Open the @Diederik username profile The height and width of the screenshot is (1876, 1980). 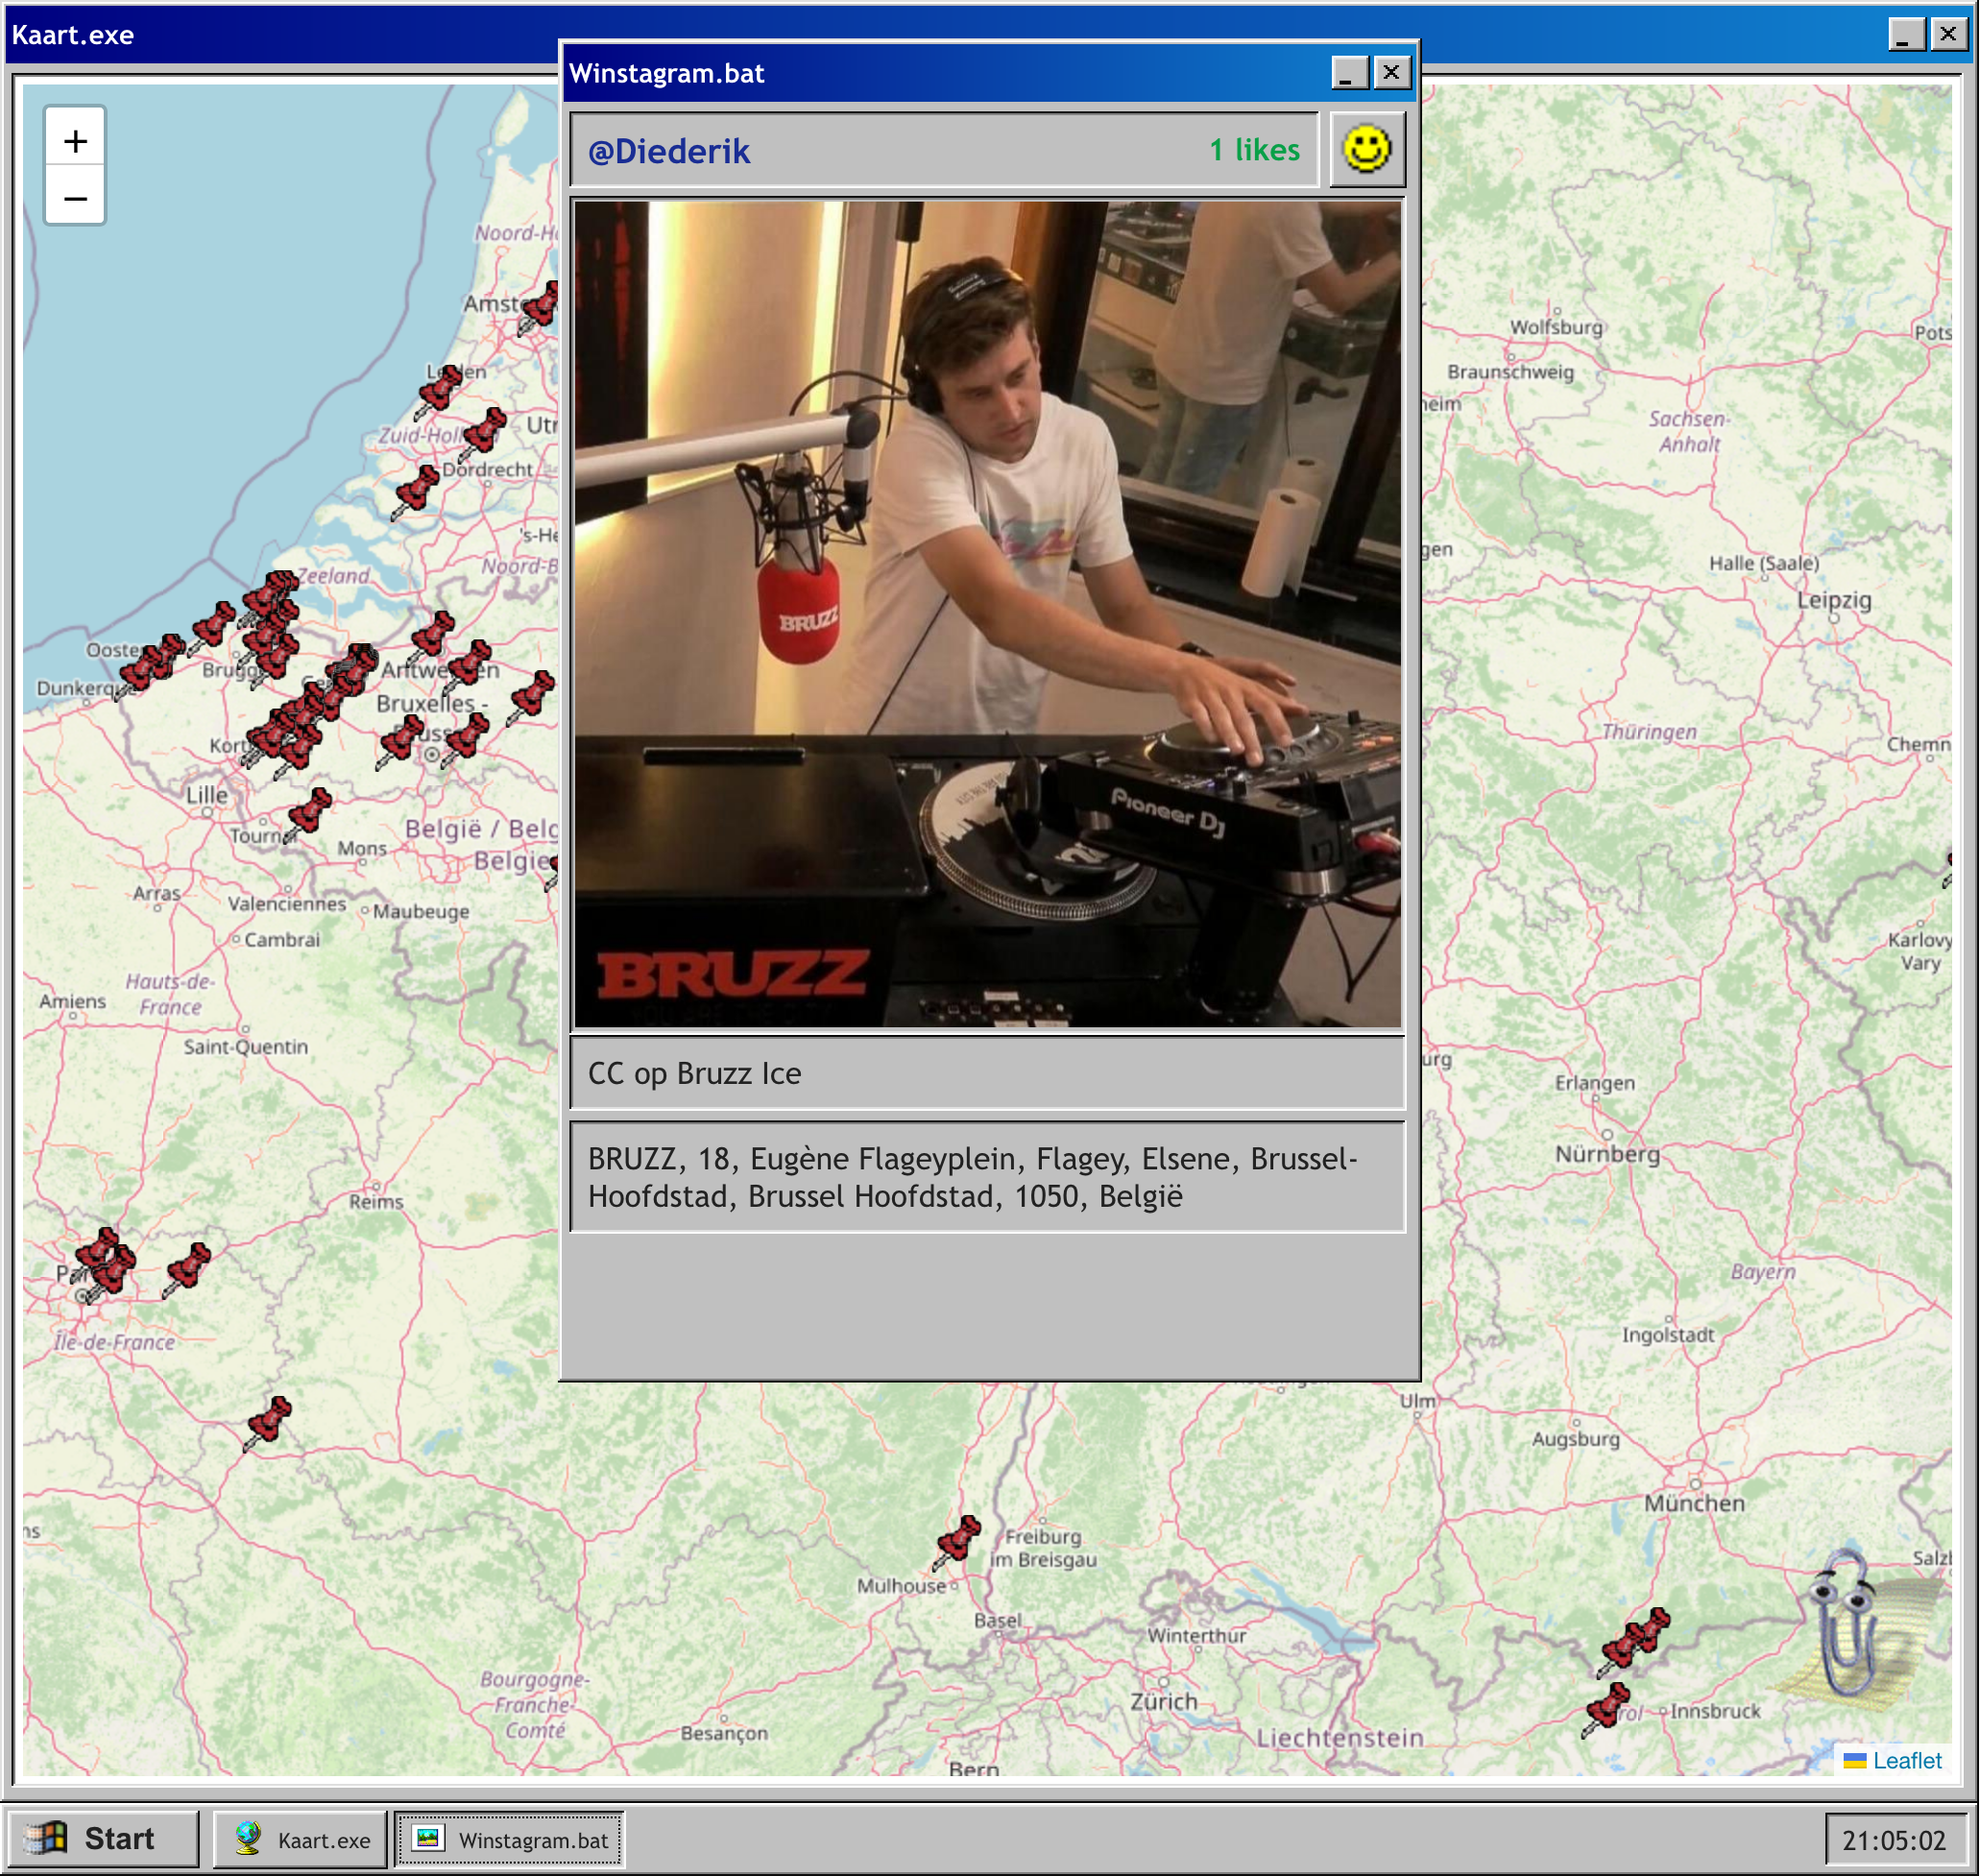669,151
